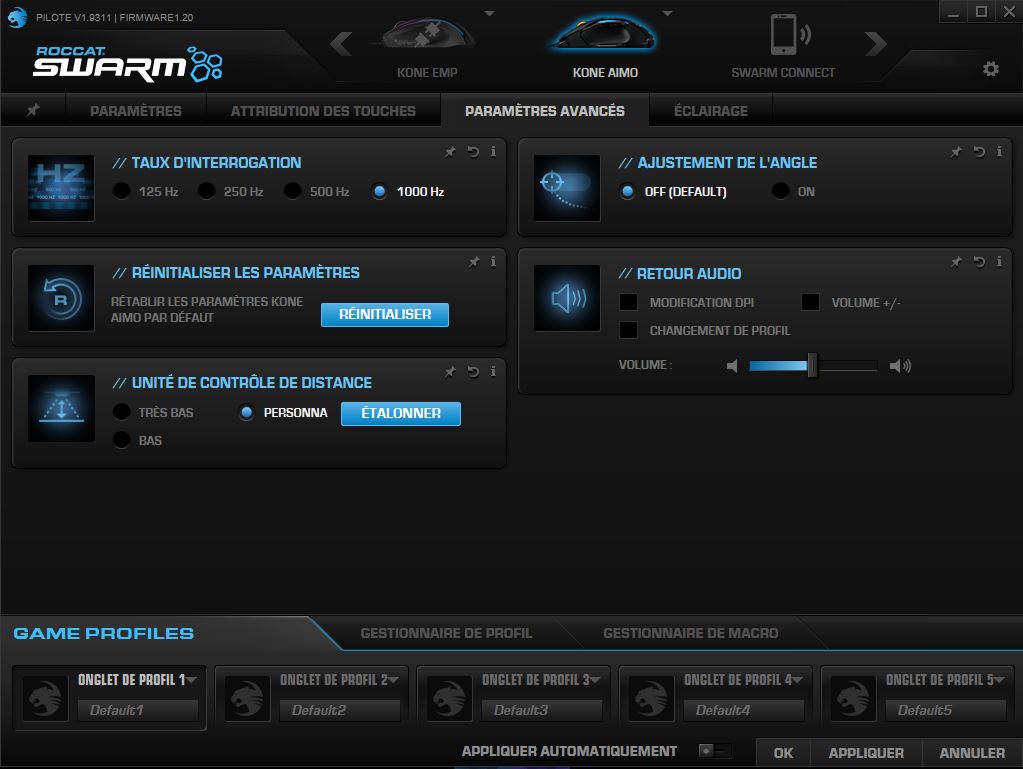Select 500 Hz polling rate
Screen dimensions: 1023x769
pos(292,191)
